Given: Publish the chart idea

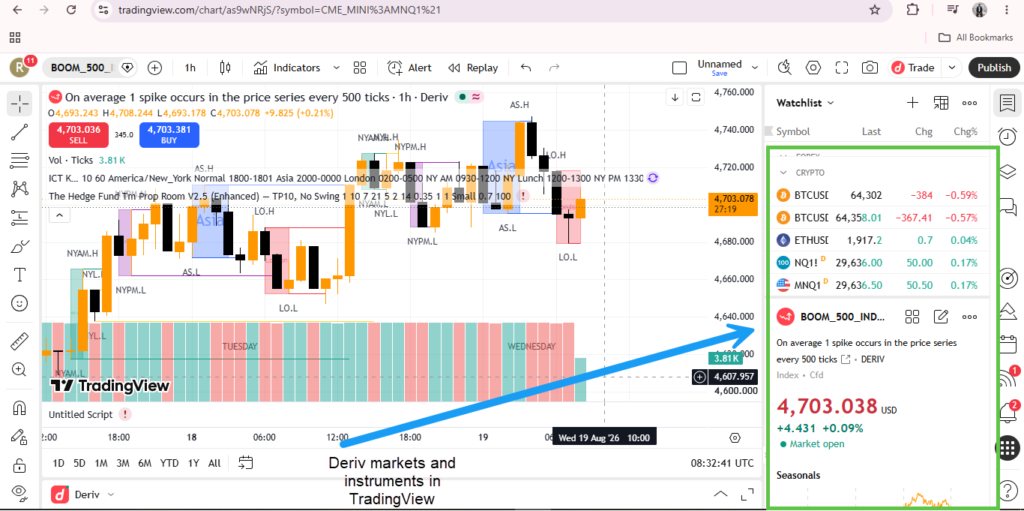Looking at the screenshot, I should pyautogui.click(x=994, y=67).
